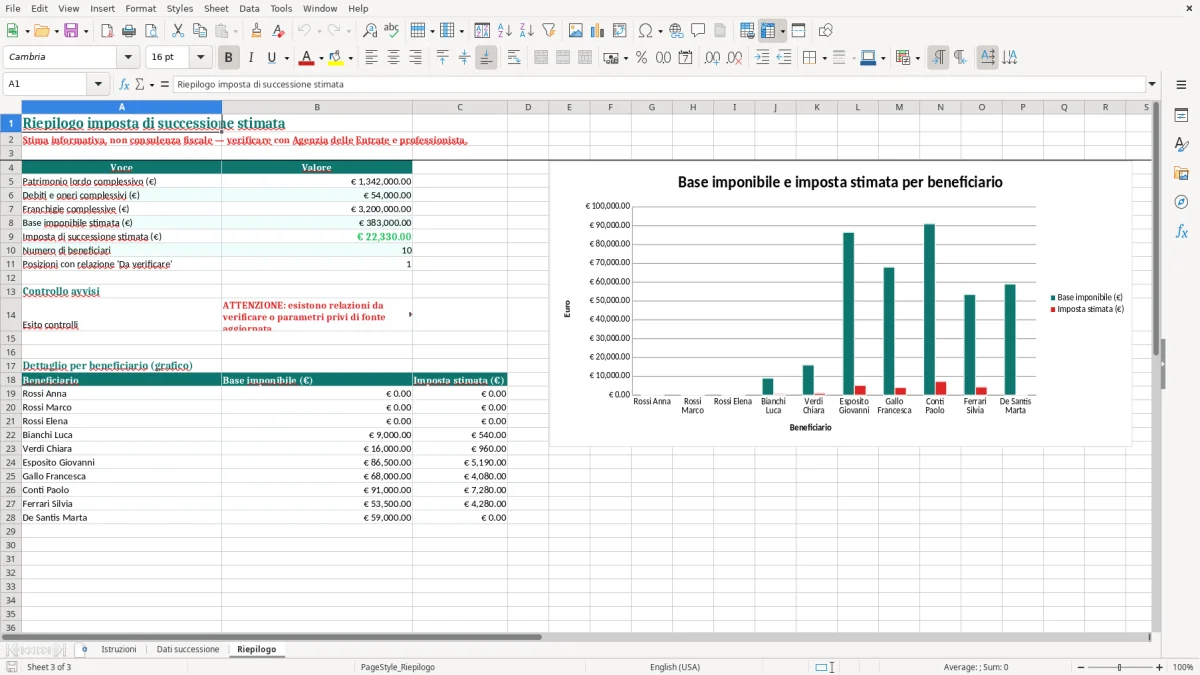Image resolution: width=1200 pixels, height=675 pixels.
Task: Apply yellow background color swatch
Action: [x=336, y=58]
